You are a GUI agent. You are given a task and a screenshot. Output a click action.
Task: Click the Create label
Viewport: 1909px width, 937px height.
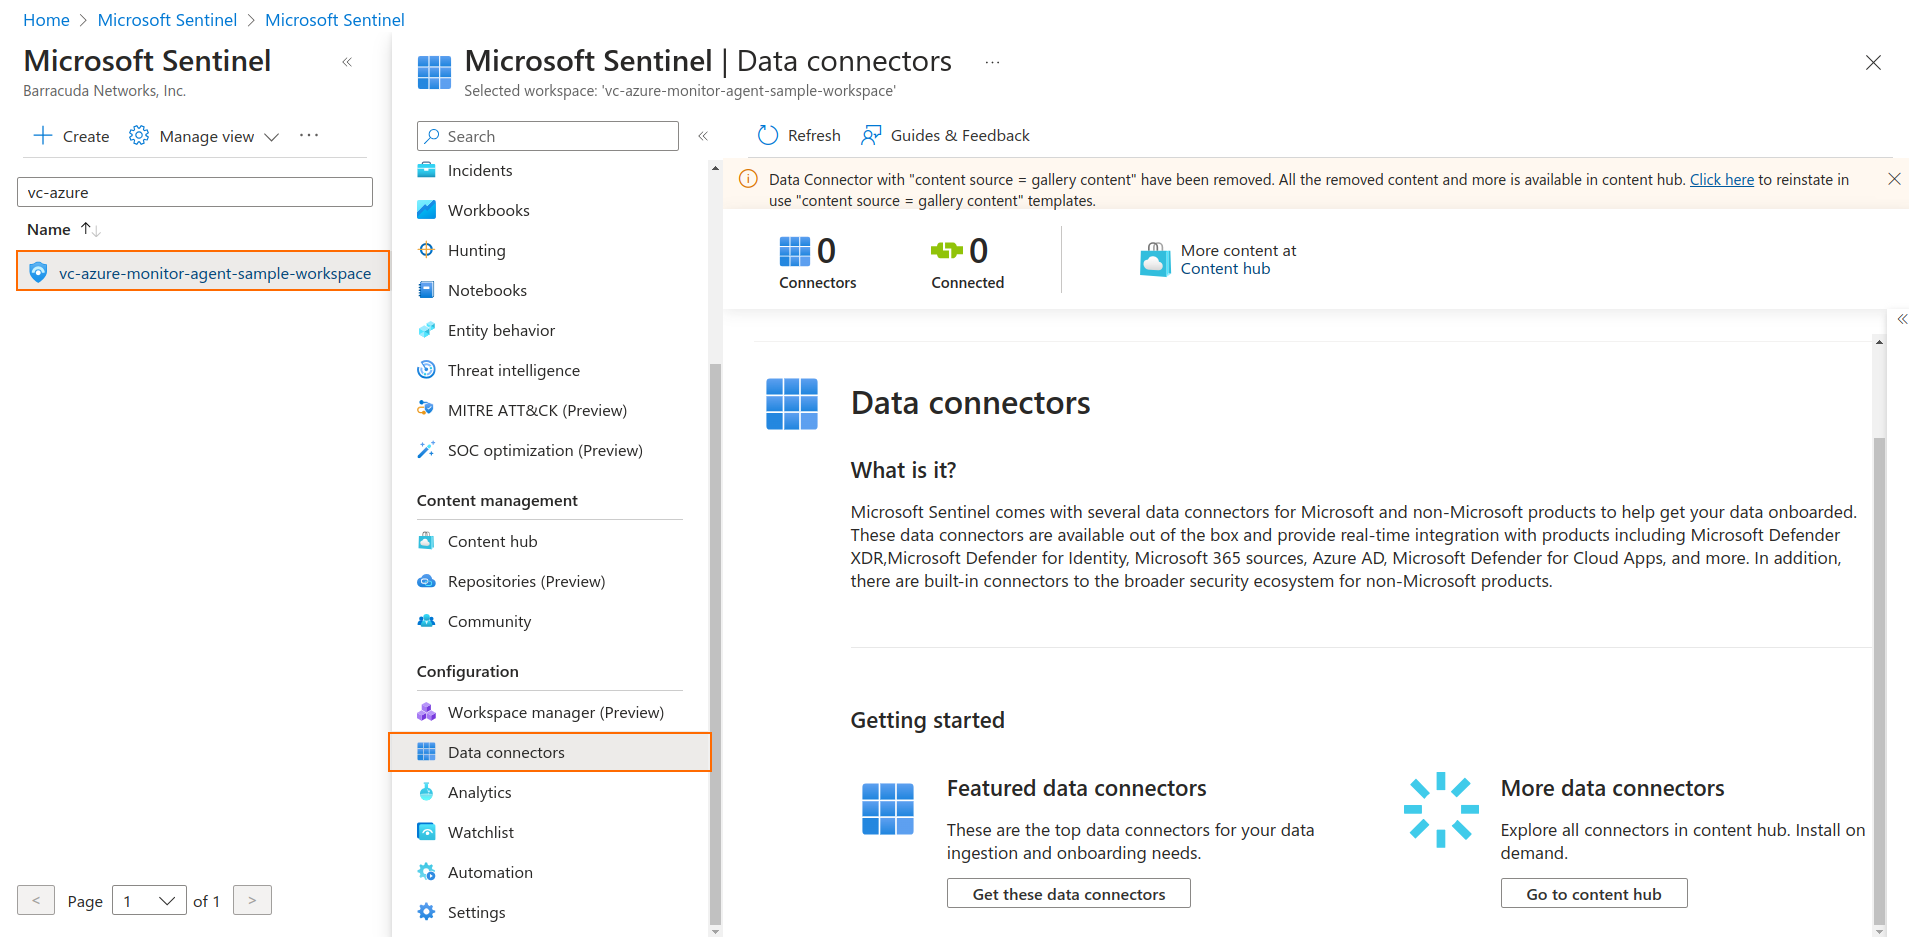tap(86, 136)
